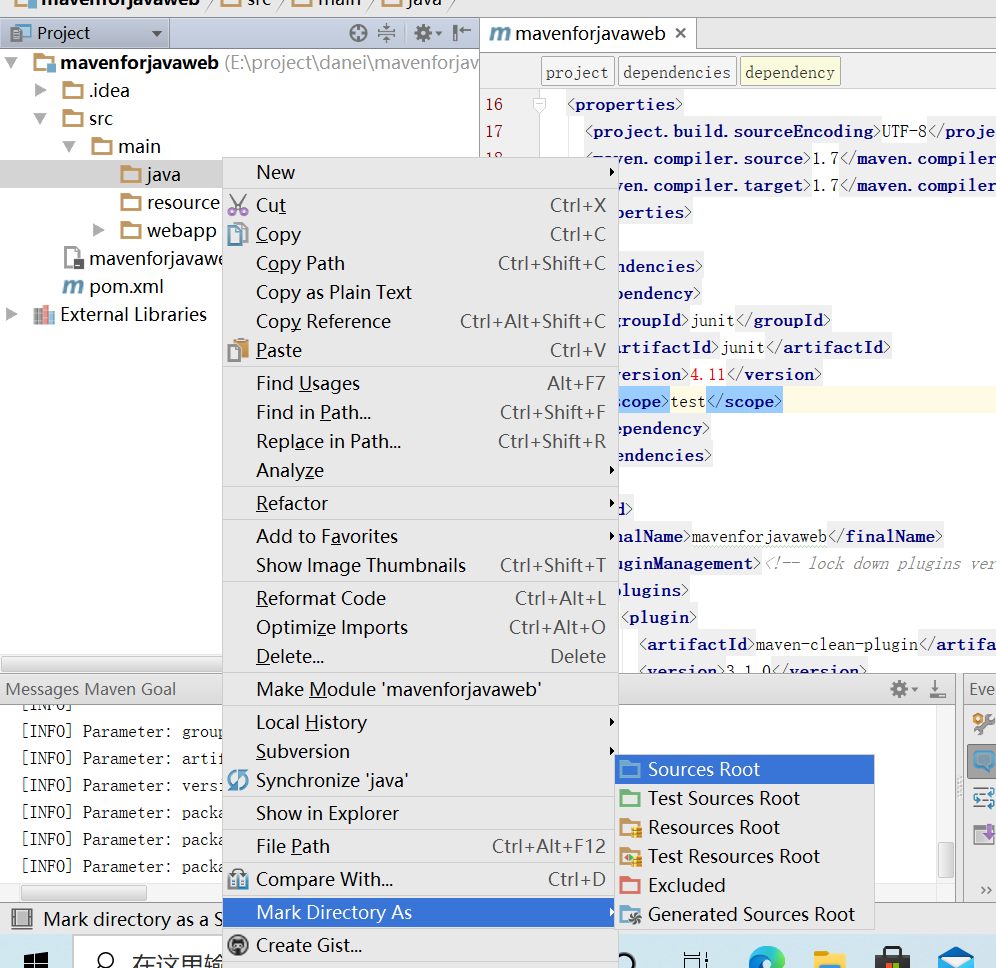Choose Compare With...

(x=421, y=879)
